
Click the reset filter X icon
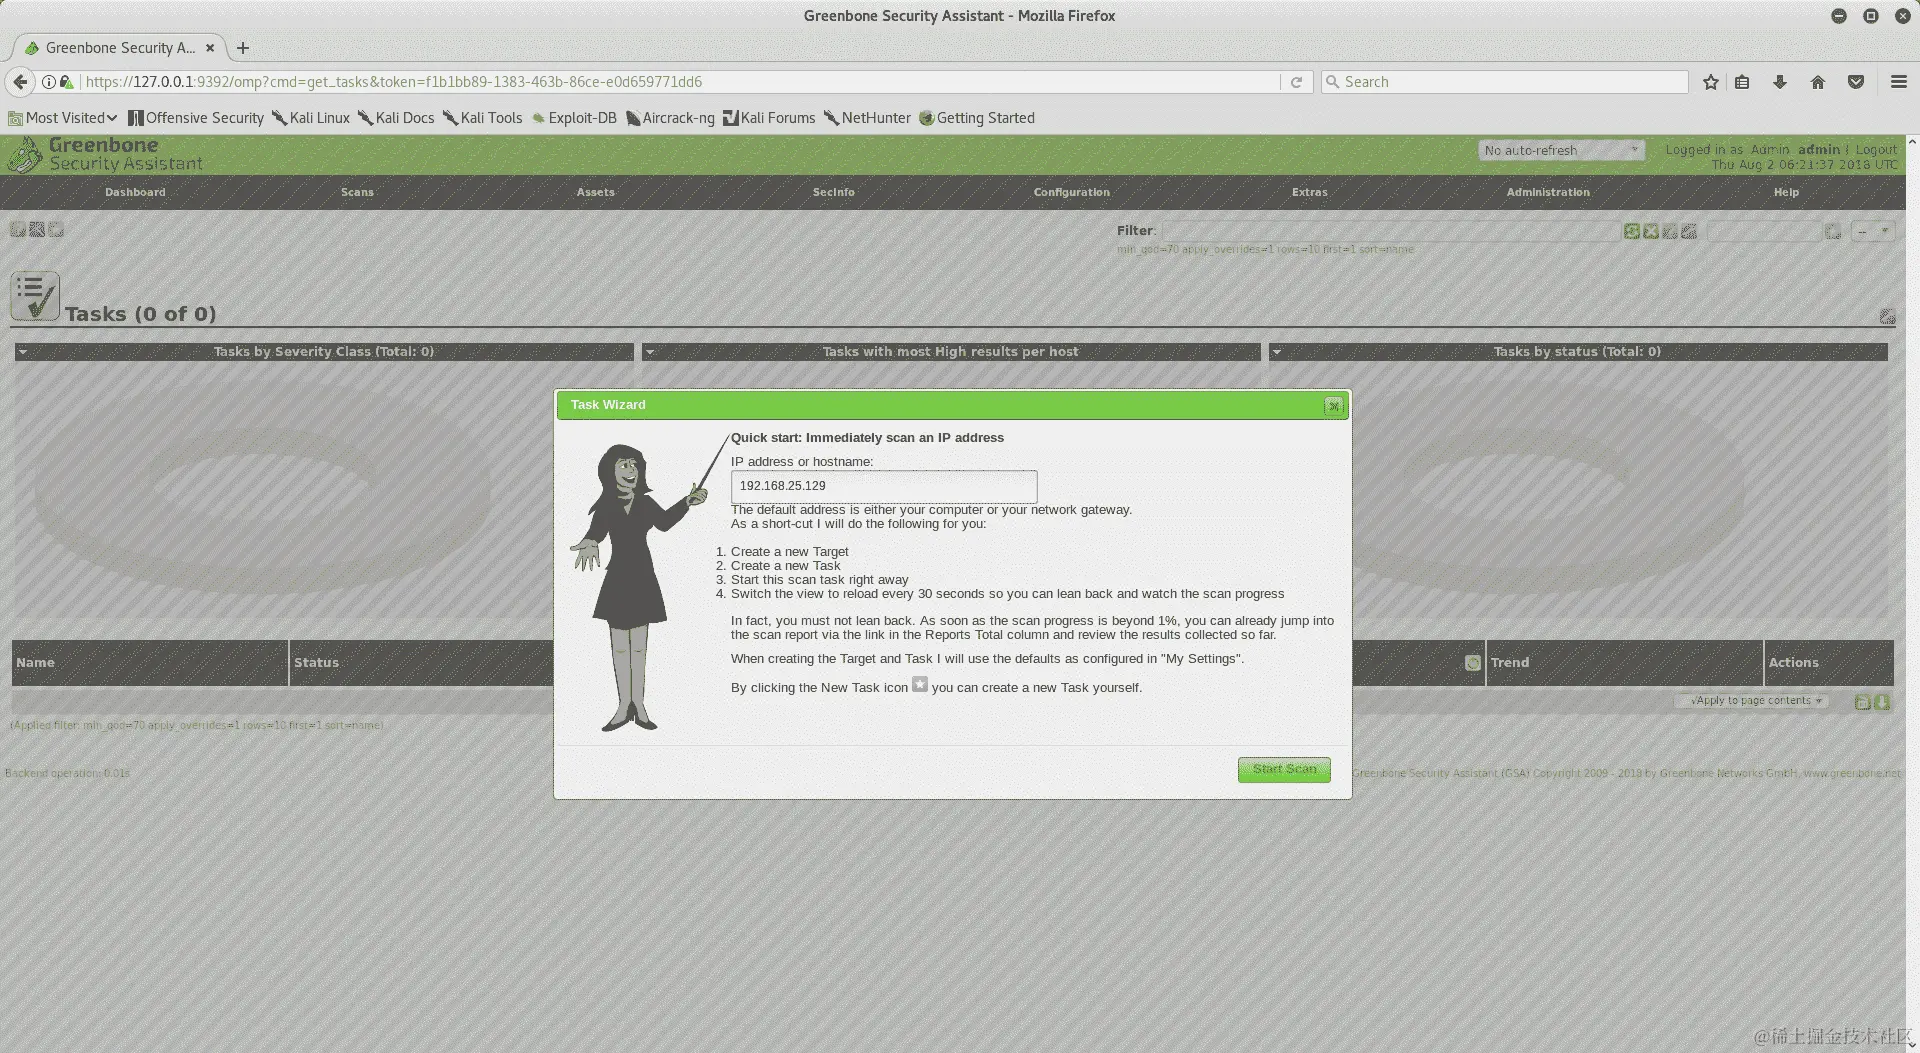tap(1651, 231)
